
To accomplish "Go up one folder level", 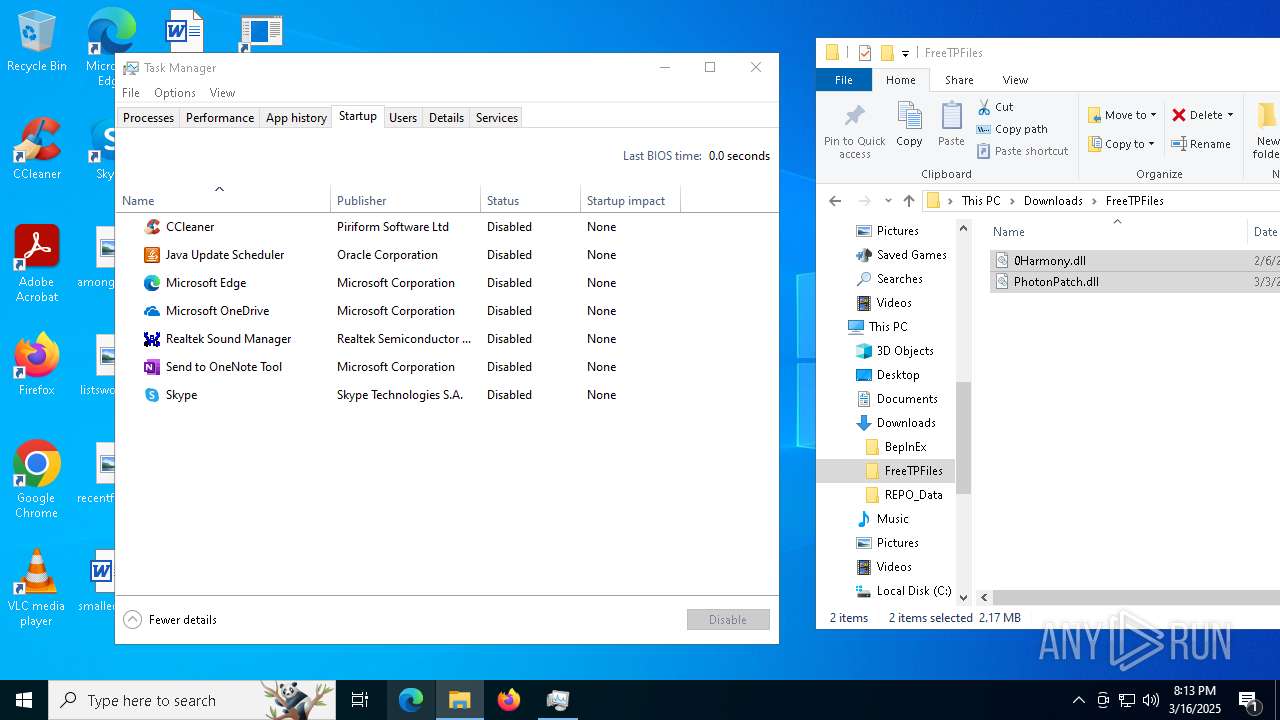I will [908, 201].
